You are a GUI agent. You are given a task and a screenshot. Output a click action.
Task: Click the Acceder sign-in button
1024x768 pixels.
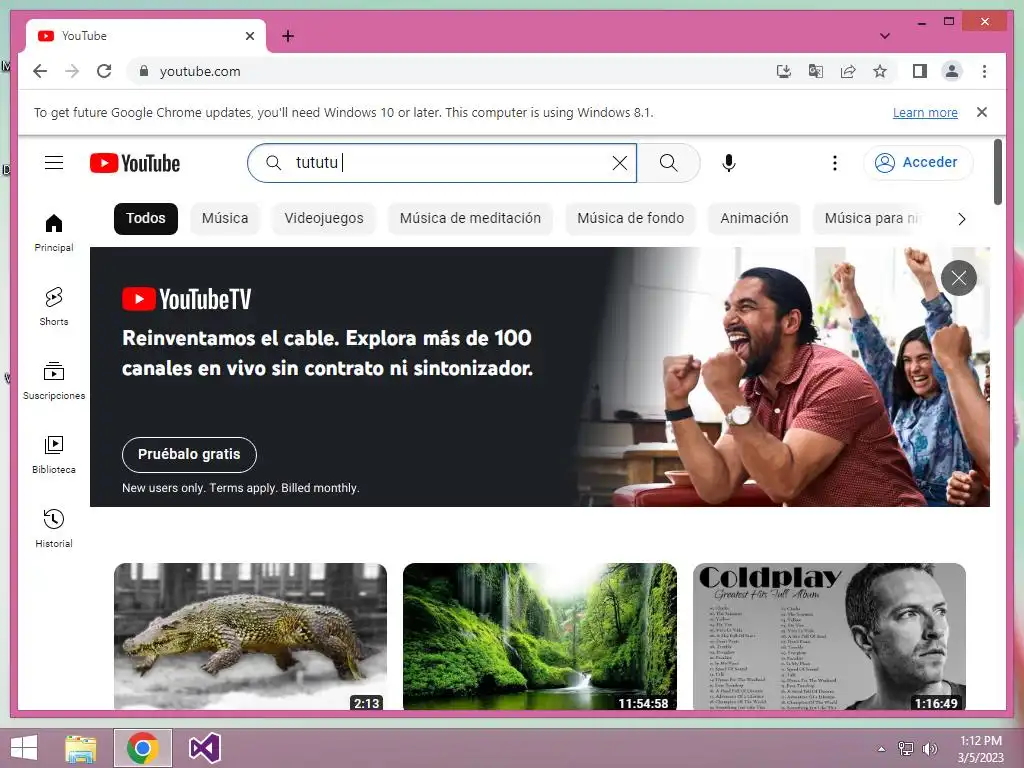point(918,163)
